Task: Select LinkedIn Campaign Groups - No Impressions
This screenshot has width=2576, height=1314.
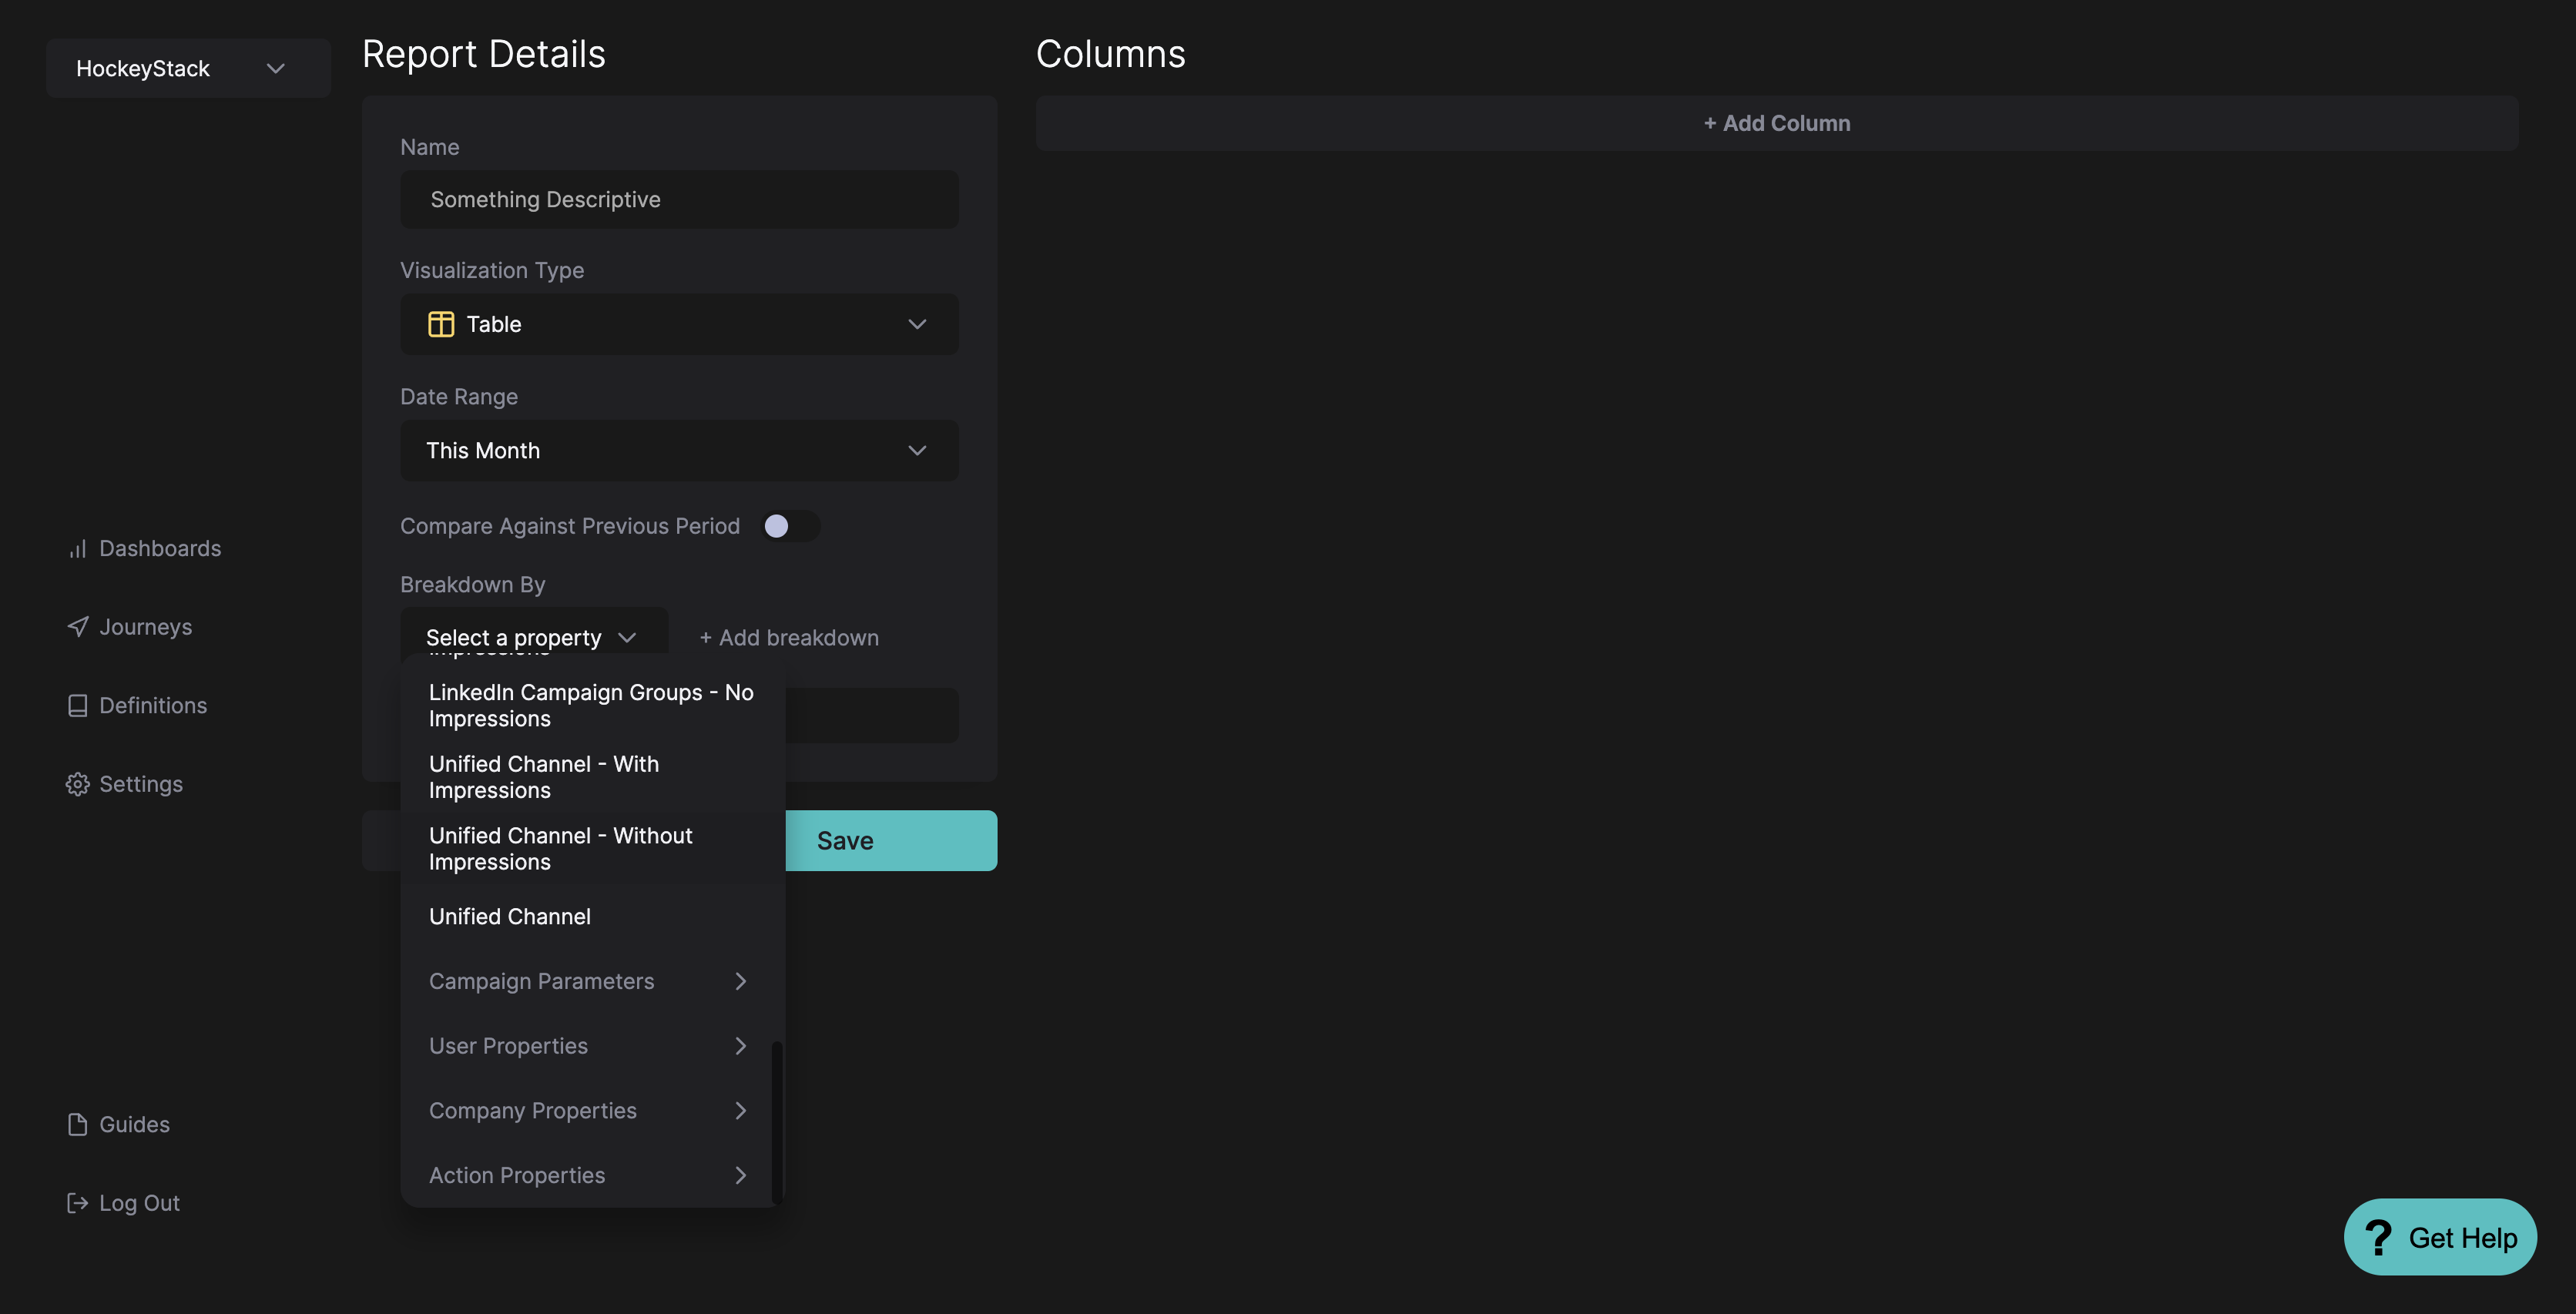Action: (591, 705)
